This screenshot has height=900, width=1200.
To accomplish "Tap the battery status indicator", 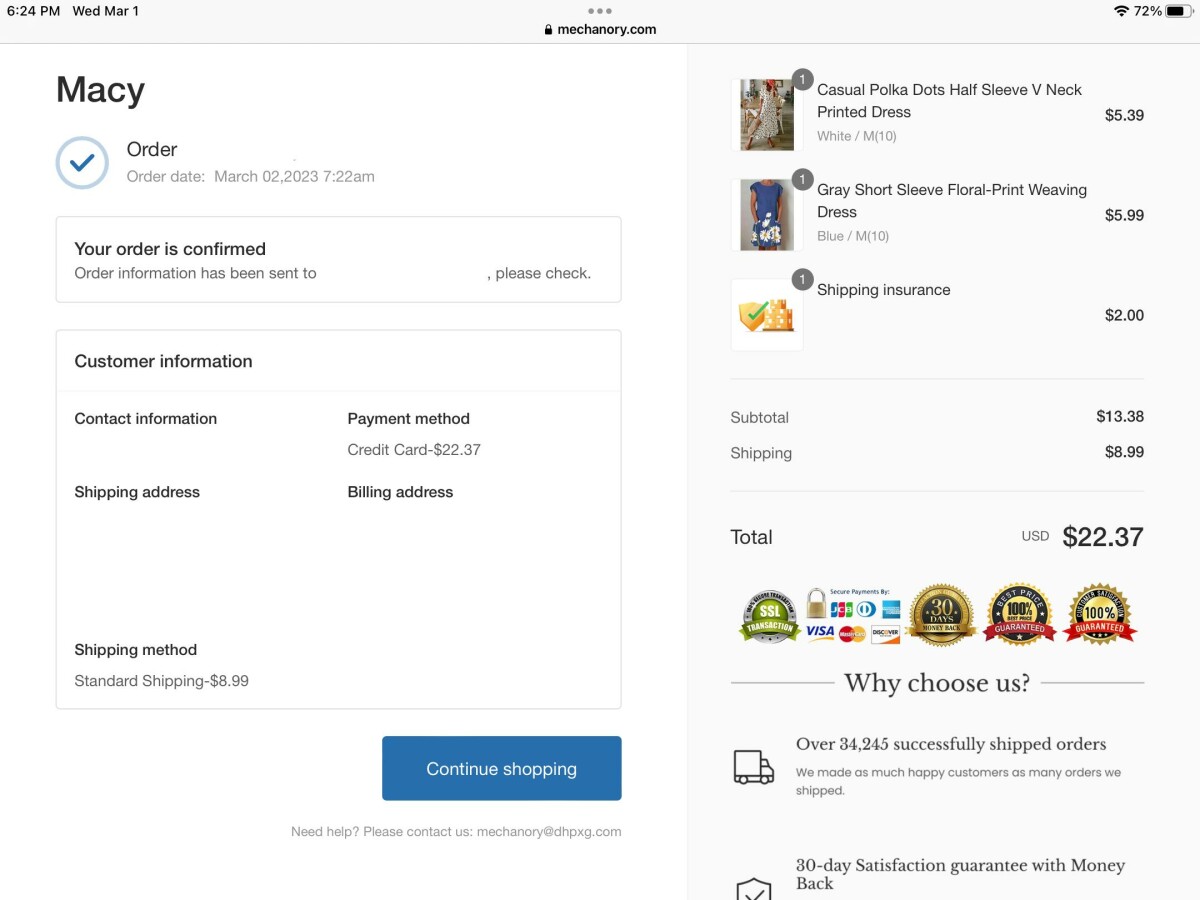I will (x=1176, y=11).
